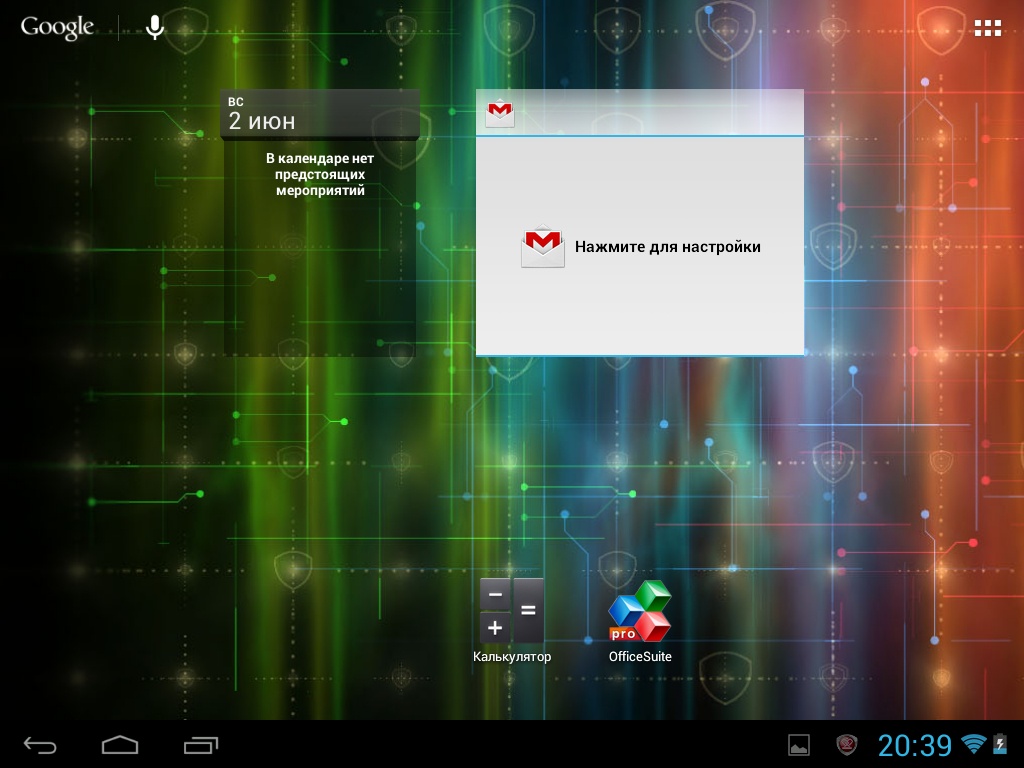Tap the 20:39 clock in status bar
1024x768 pixels.
click(914, 745)
